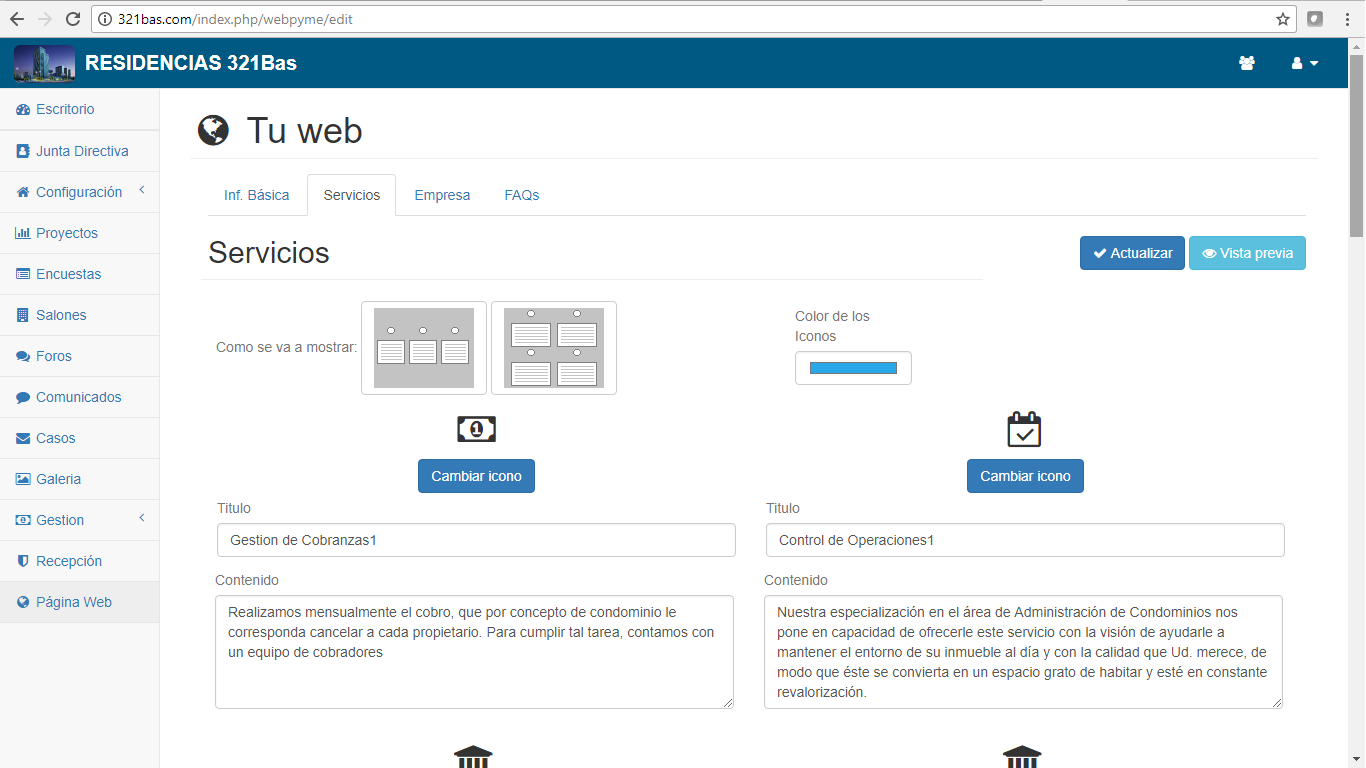Select the two-by-two grid layout option
1366x768 pixels.
pyautogui.click(x=554, y=348)
